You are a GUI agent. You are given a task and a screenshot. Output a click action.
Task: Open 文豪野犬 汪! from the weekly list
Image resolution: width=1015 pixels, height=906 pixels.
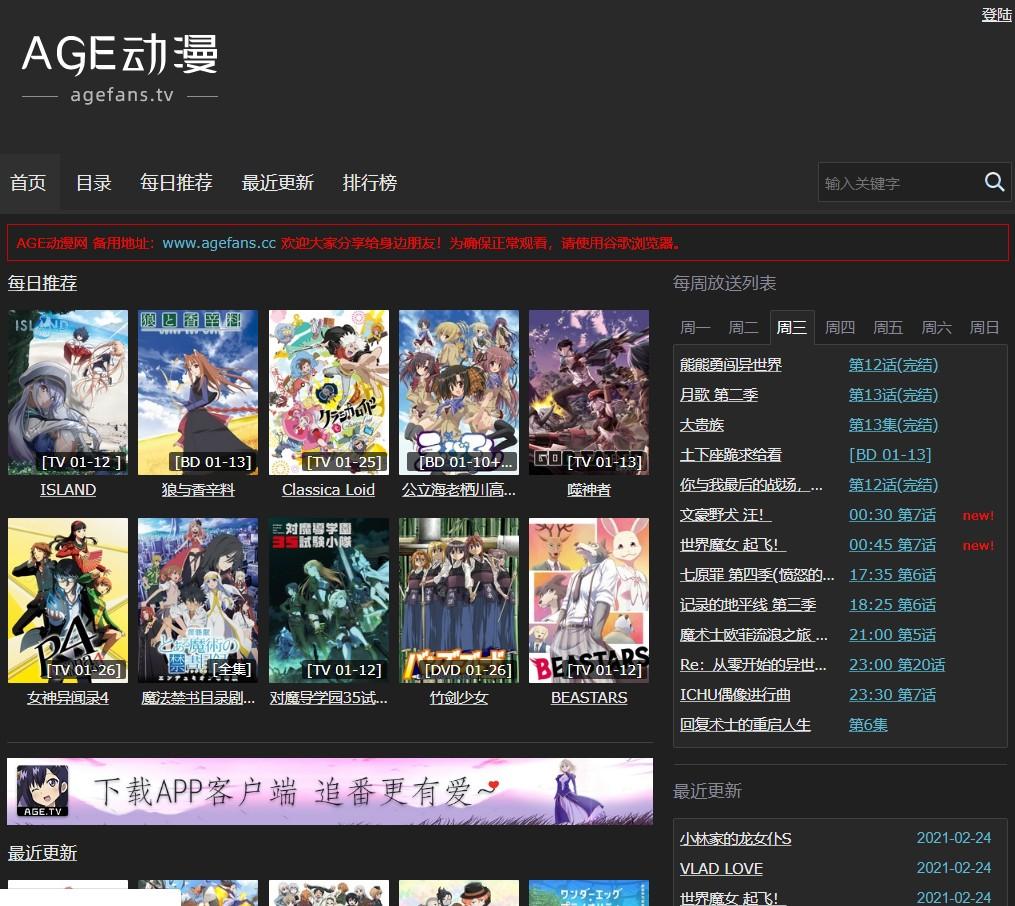point(725,515)
